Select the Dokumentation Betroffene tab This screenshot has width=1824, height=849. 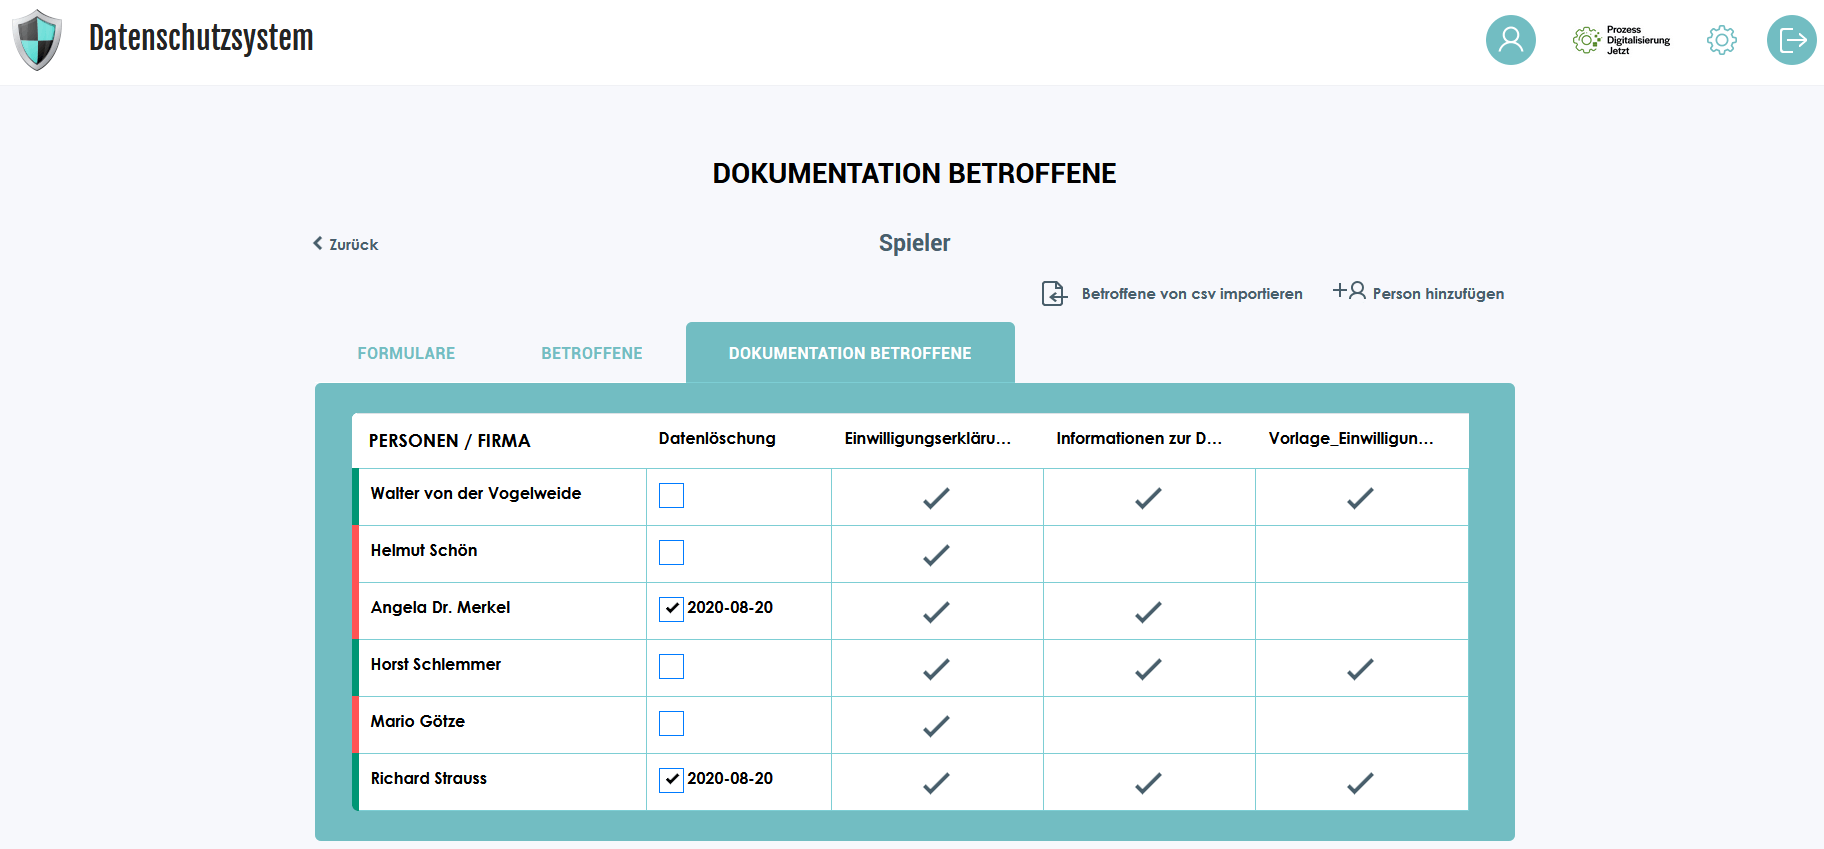(x=850, y=353)
